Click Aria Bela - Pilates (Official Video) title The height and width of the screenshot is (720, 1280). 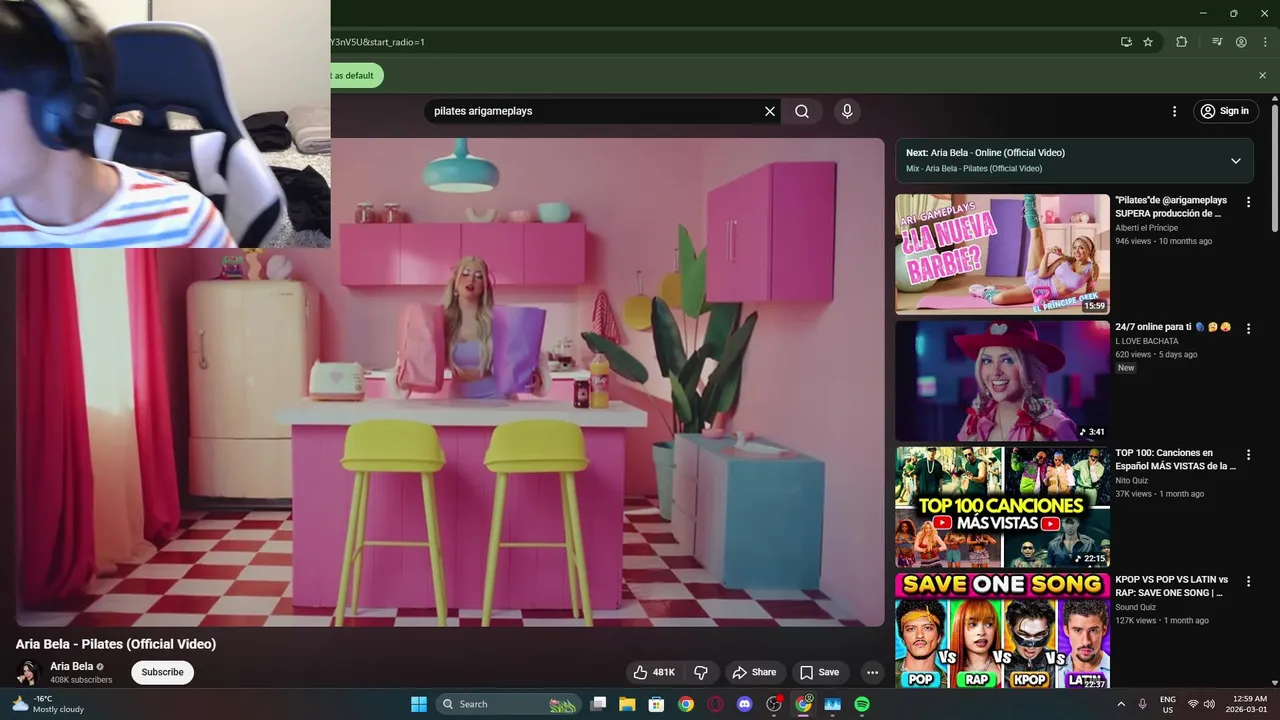[116, 644]
